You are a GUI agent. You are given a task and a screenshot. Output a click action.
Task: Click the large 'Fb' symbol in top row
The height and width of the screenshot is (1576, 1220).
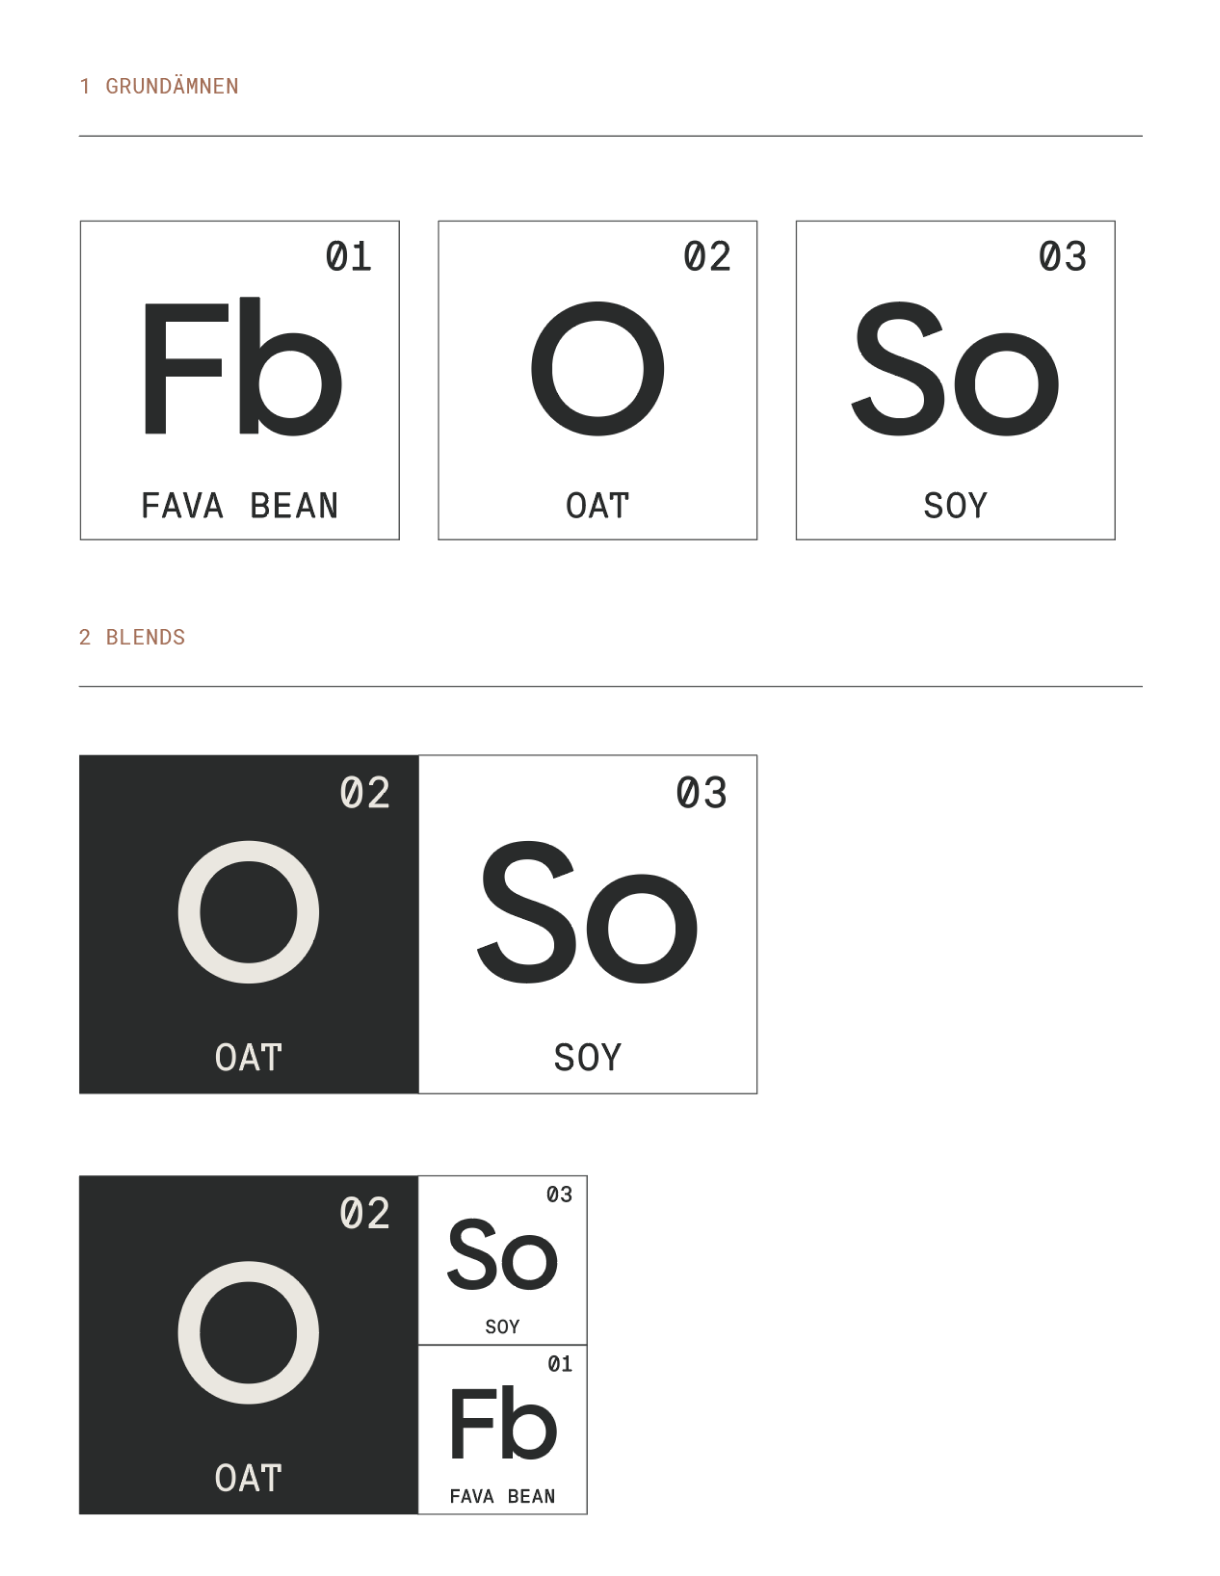tap(241, 367)
